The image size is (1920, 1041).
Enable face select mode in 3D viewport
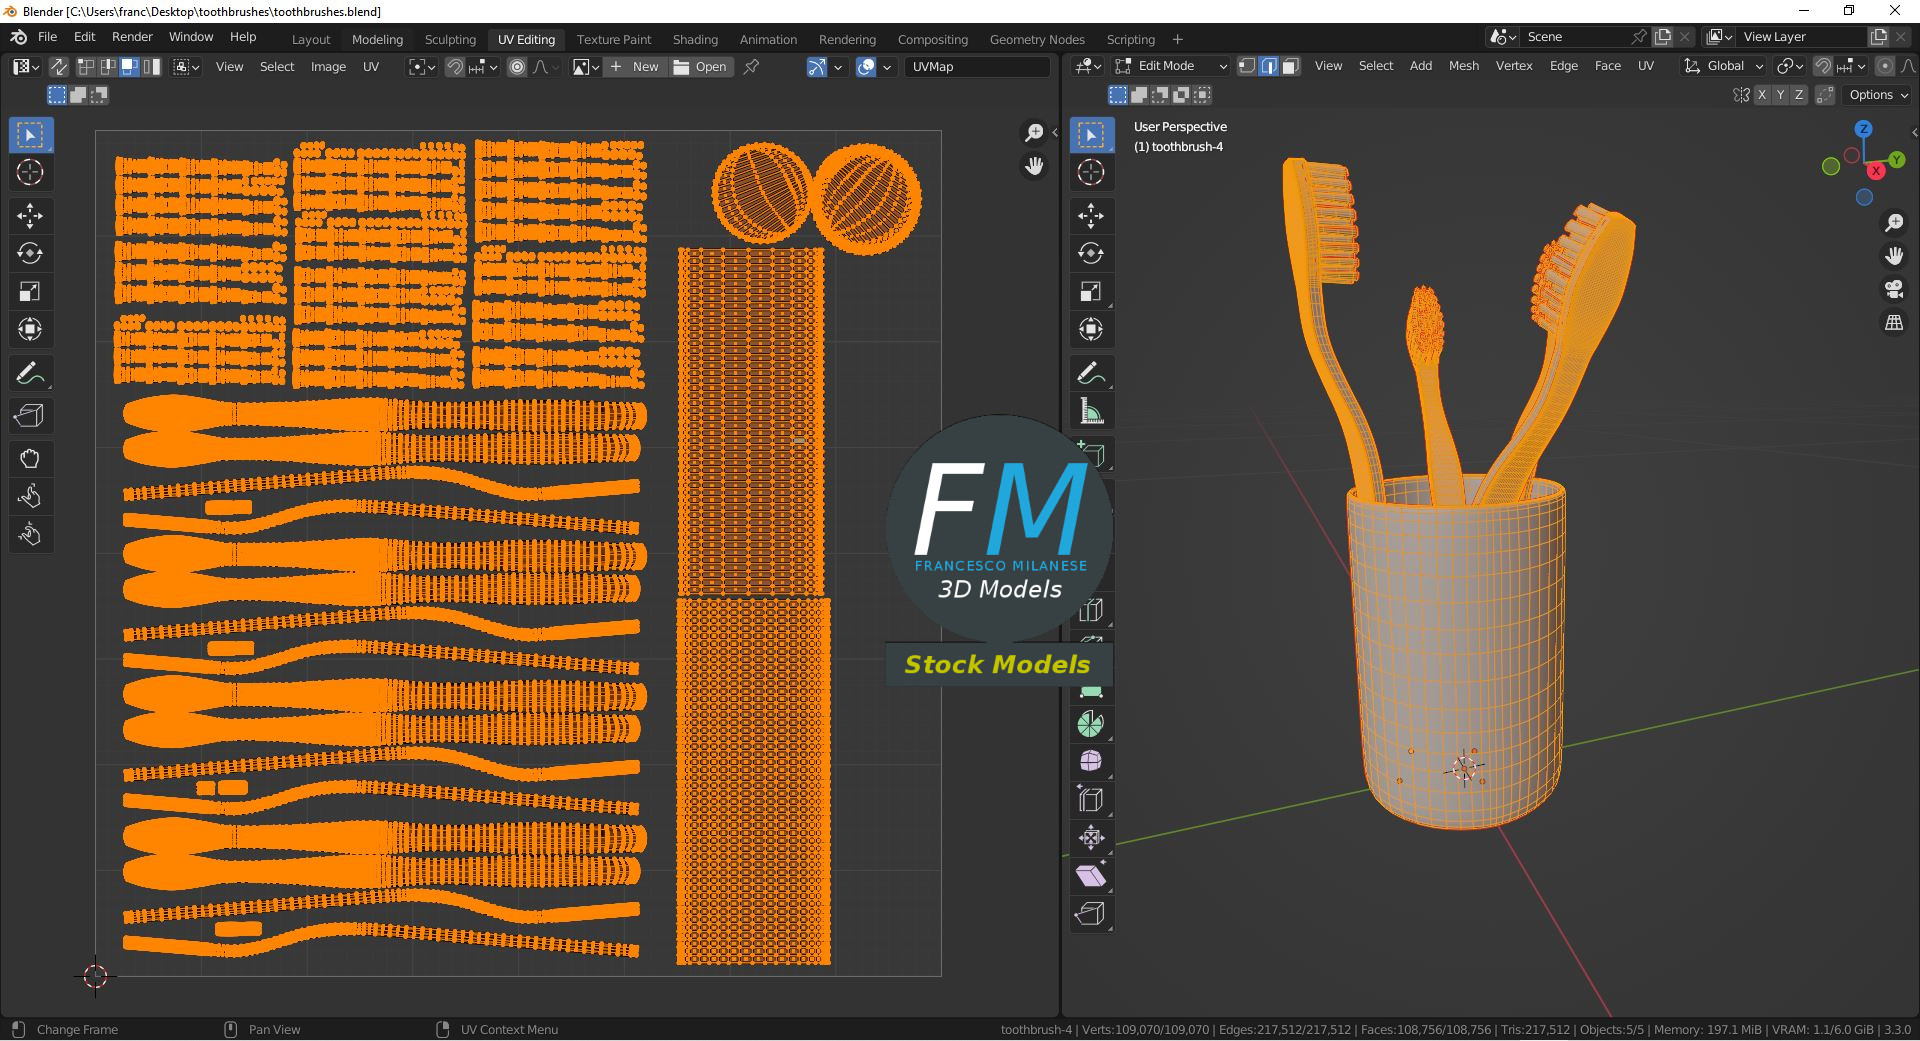(1291, 66)
